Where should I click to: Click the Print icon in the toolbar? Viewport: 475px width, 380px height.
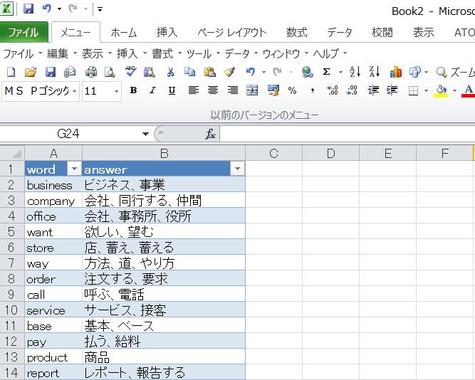point(91,72)
